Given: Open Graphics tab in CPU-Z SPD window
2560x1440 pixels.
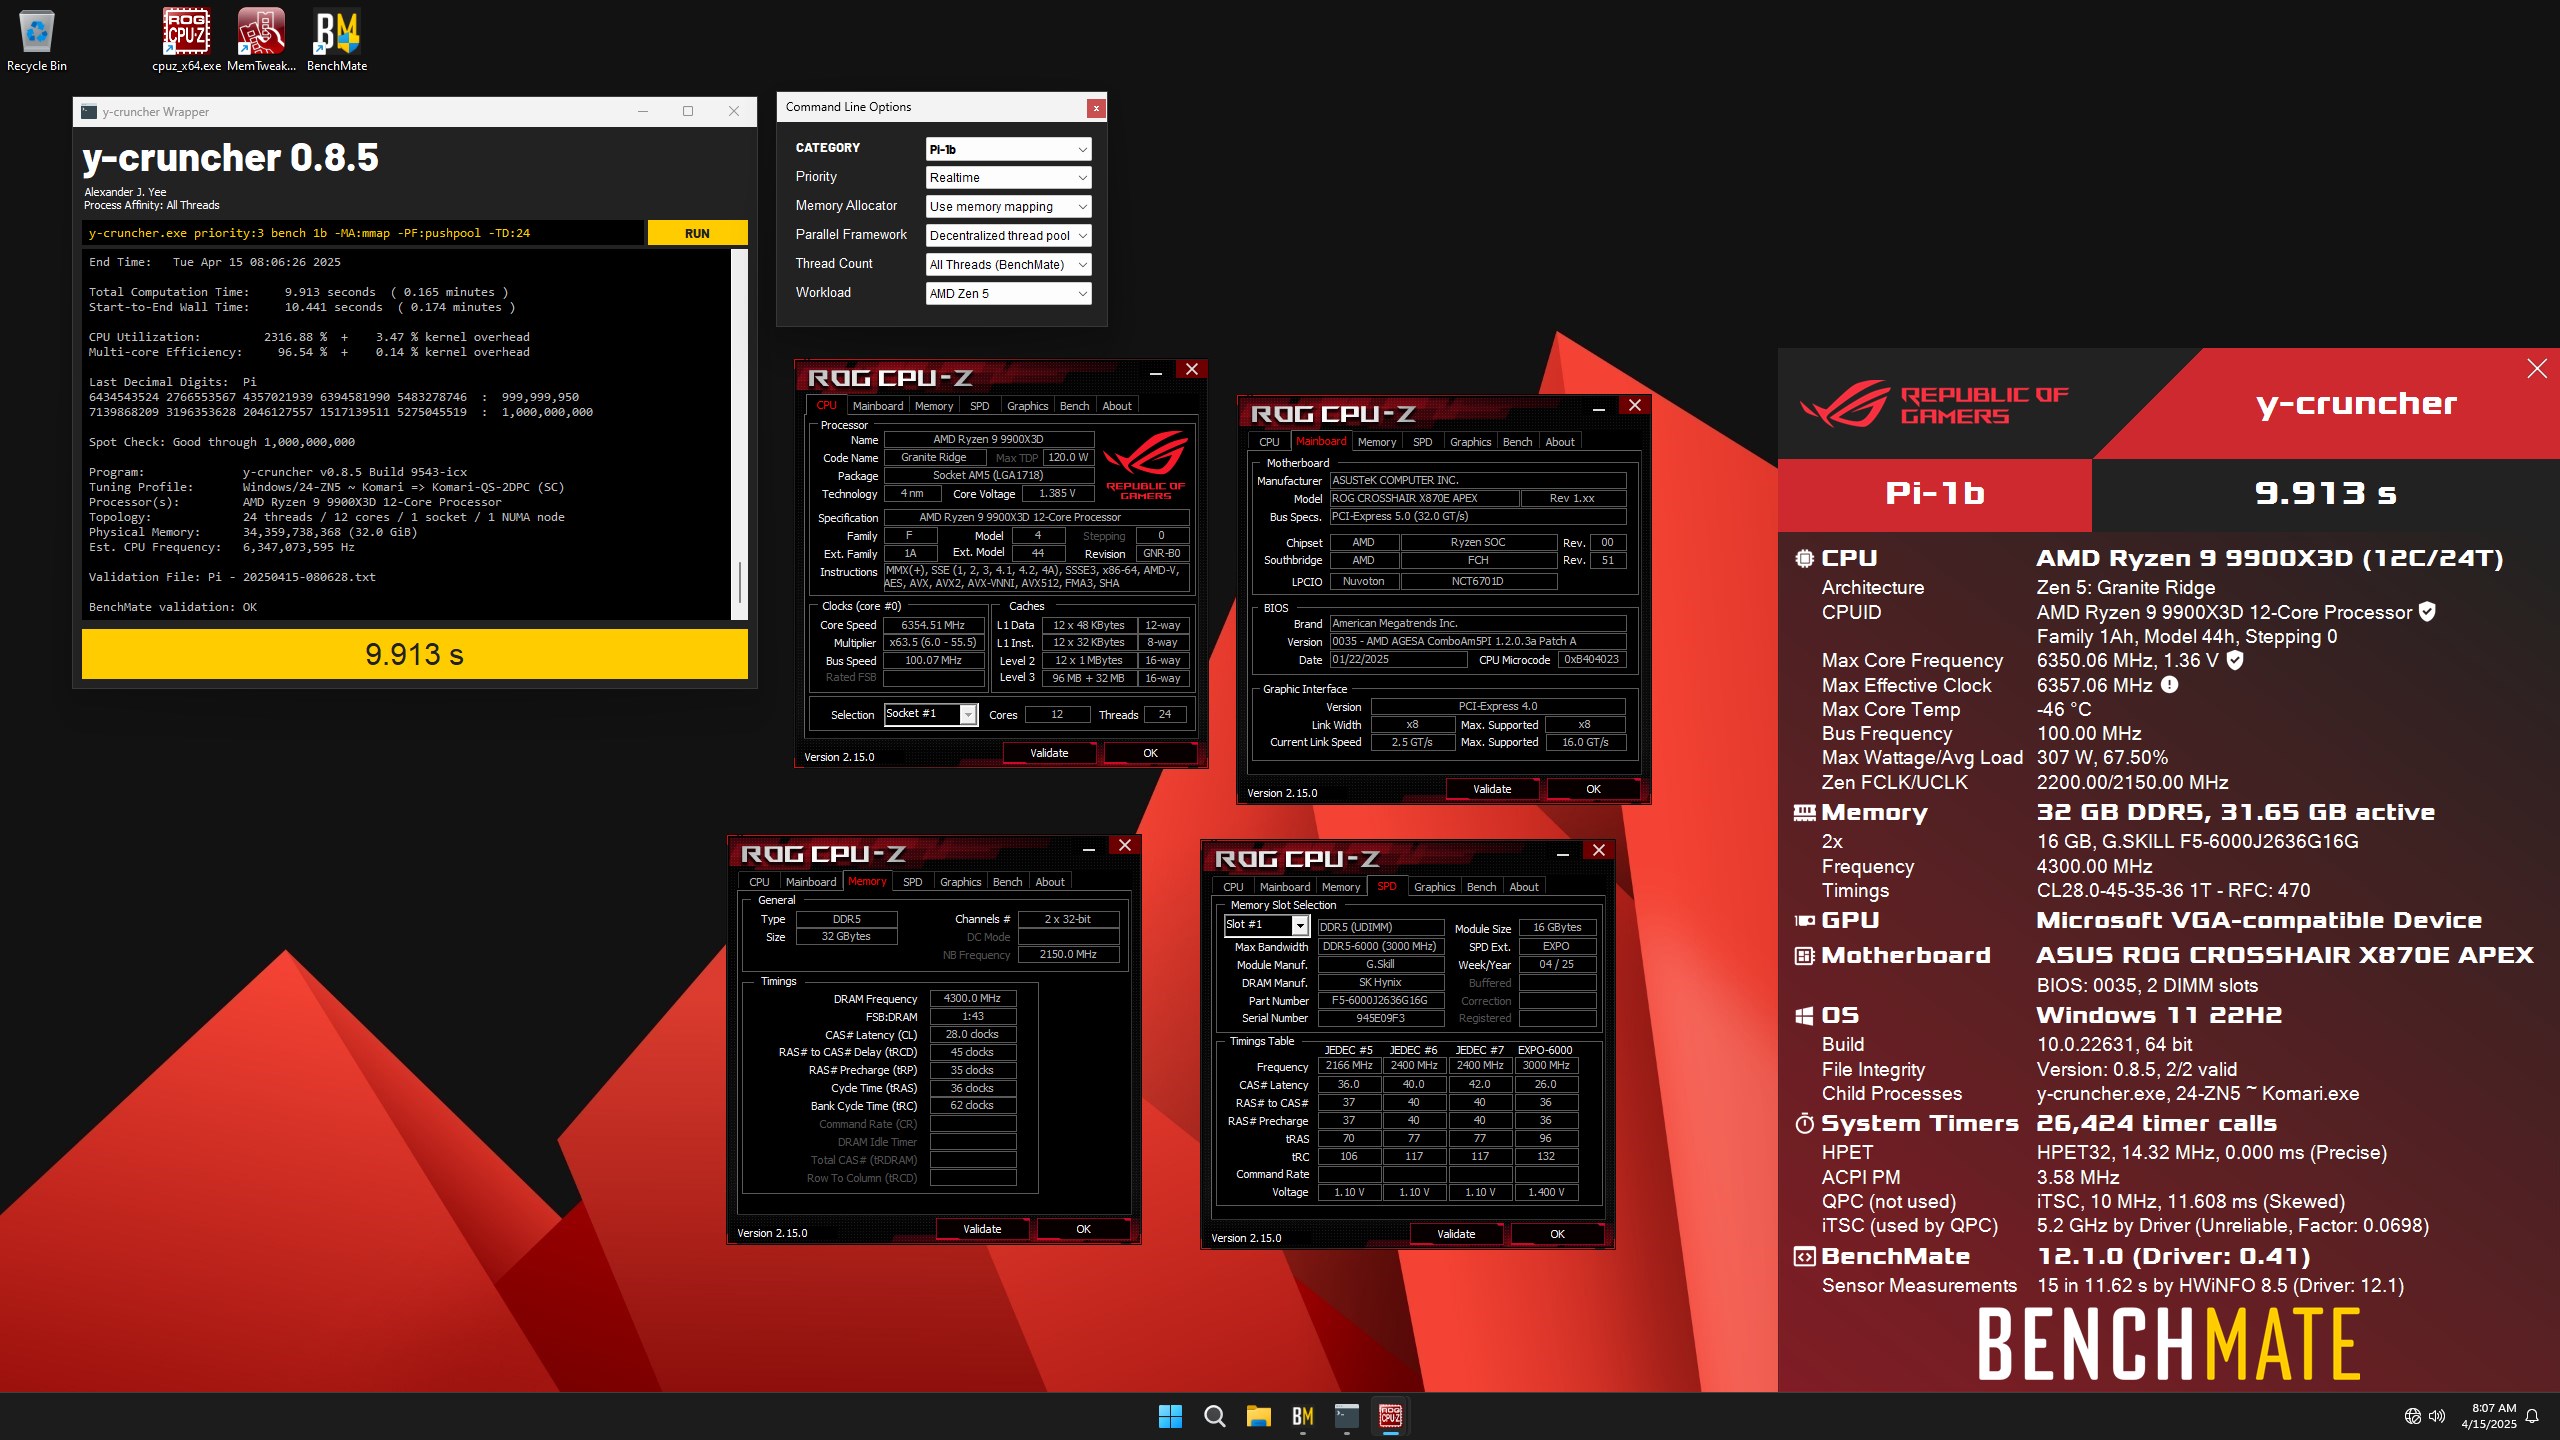Looking at the screenshot, I should 1434,887.
